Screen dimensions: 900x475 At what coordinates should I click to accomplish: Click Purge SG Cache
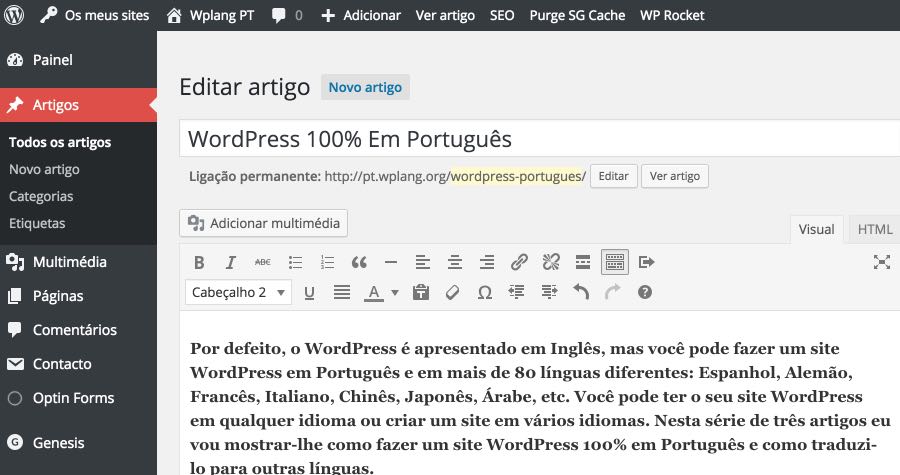(x=577, y=15)
